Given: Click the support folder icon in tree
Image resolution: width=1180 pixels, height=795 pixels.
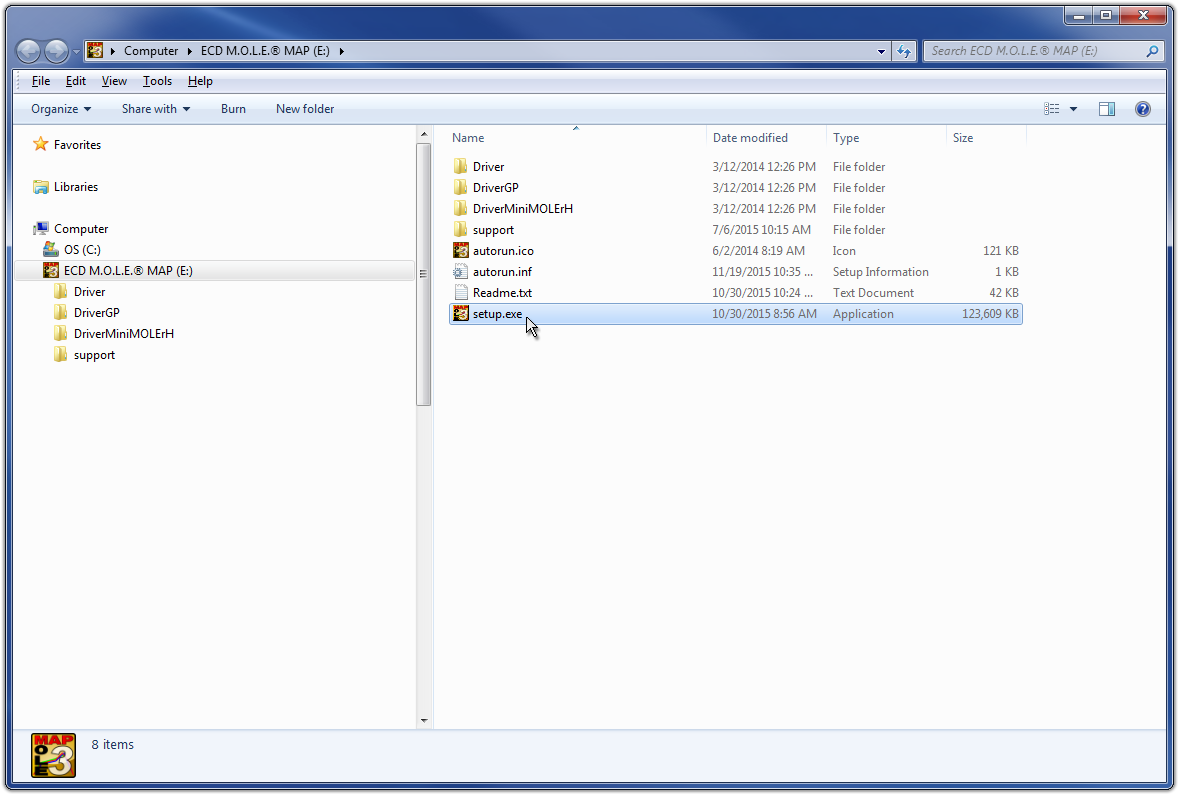Looking at the screenshot, I should pos(61,355).
